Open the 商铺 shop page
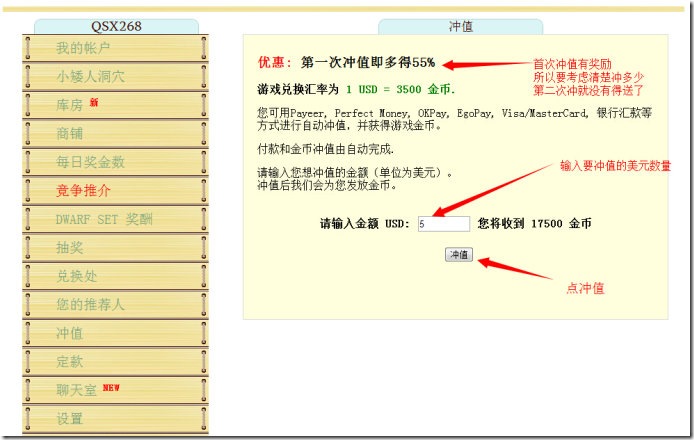Image resolution: width=694 pixels, height=440 pixels. 70,133
